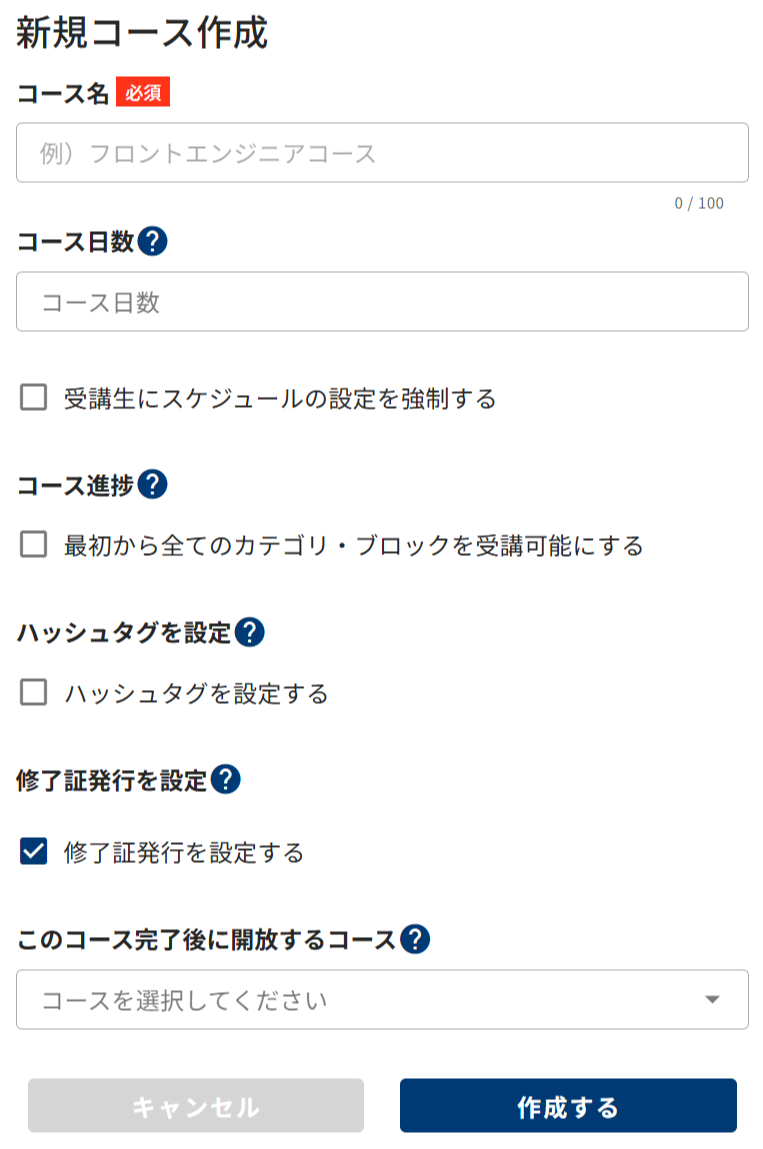
Task: Focus the コース名 text field
Action: pyautogui.click(x=383, y=152)
